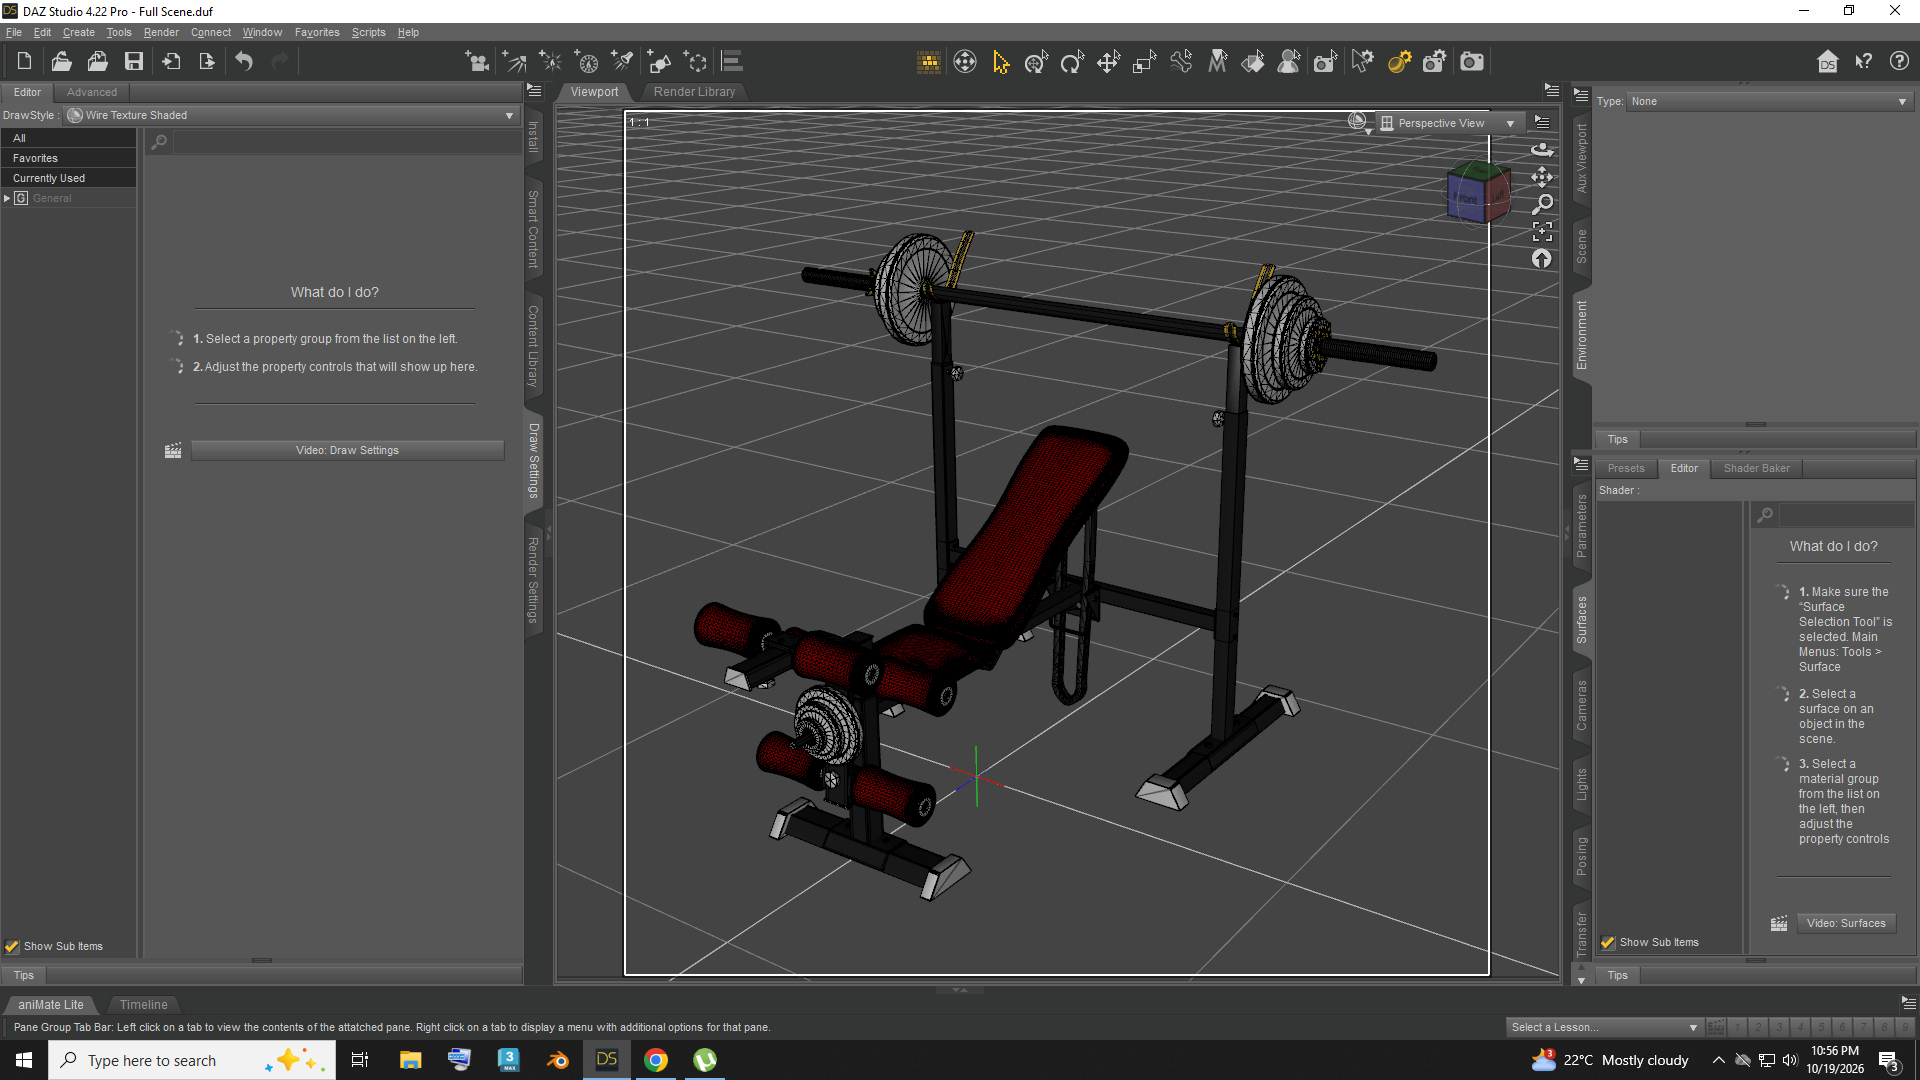Open the viewport options menu icon
The width and height of the screenshot is (1920, 1080).
coord(1542,122)
